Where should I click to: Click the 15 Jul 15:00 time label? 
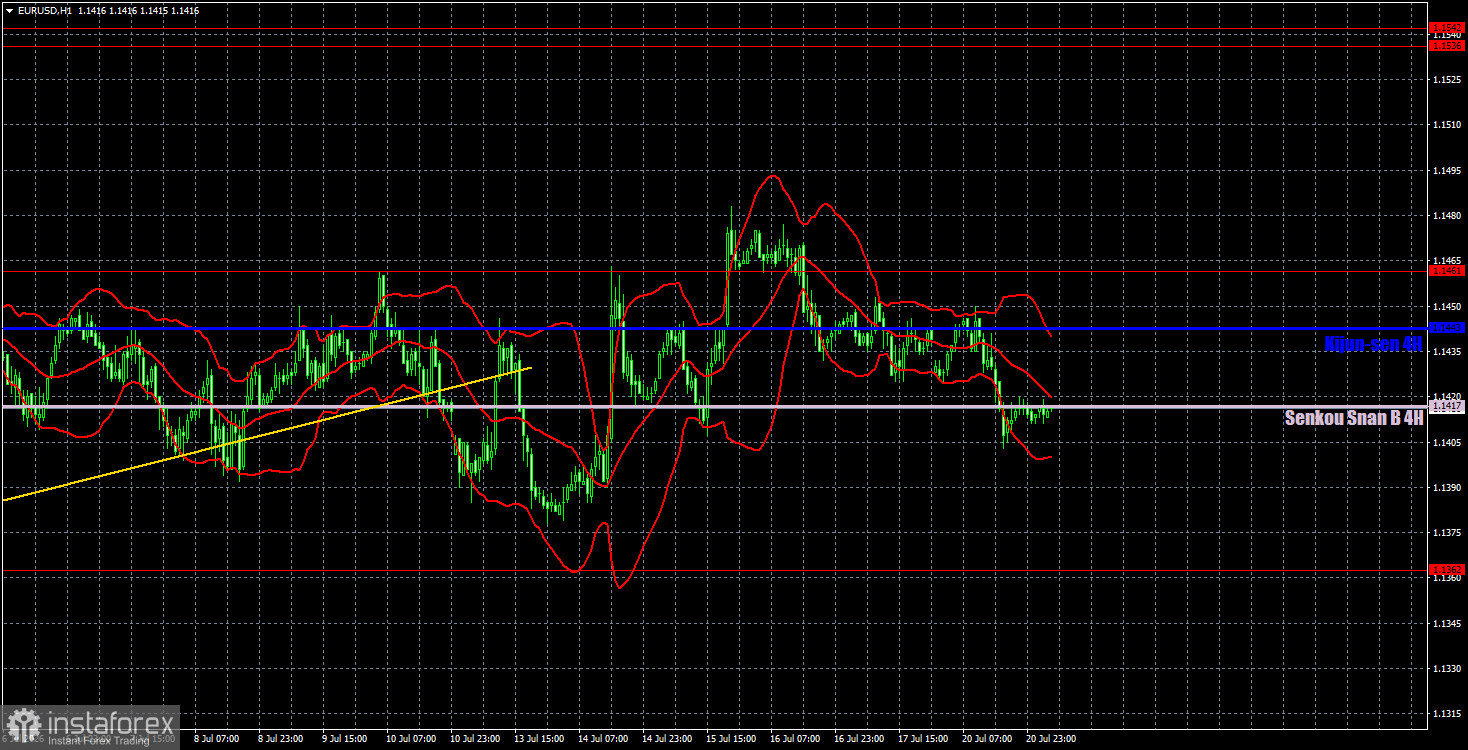tap(729, 739)
